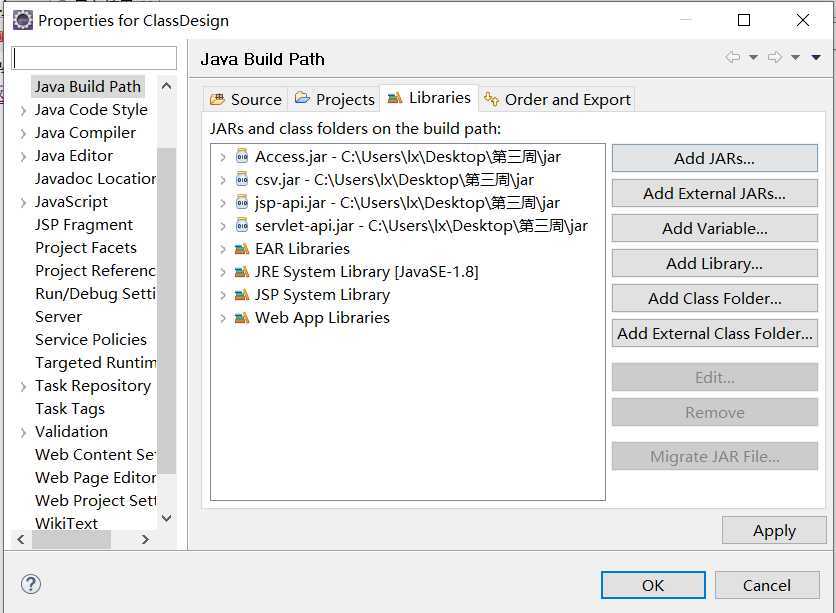836x613 pixels.
Task: Select Project Facets in sidebar
Action: coord(86,248)
